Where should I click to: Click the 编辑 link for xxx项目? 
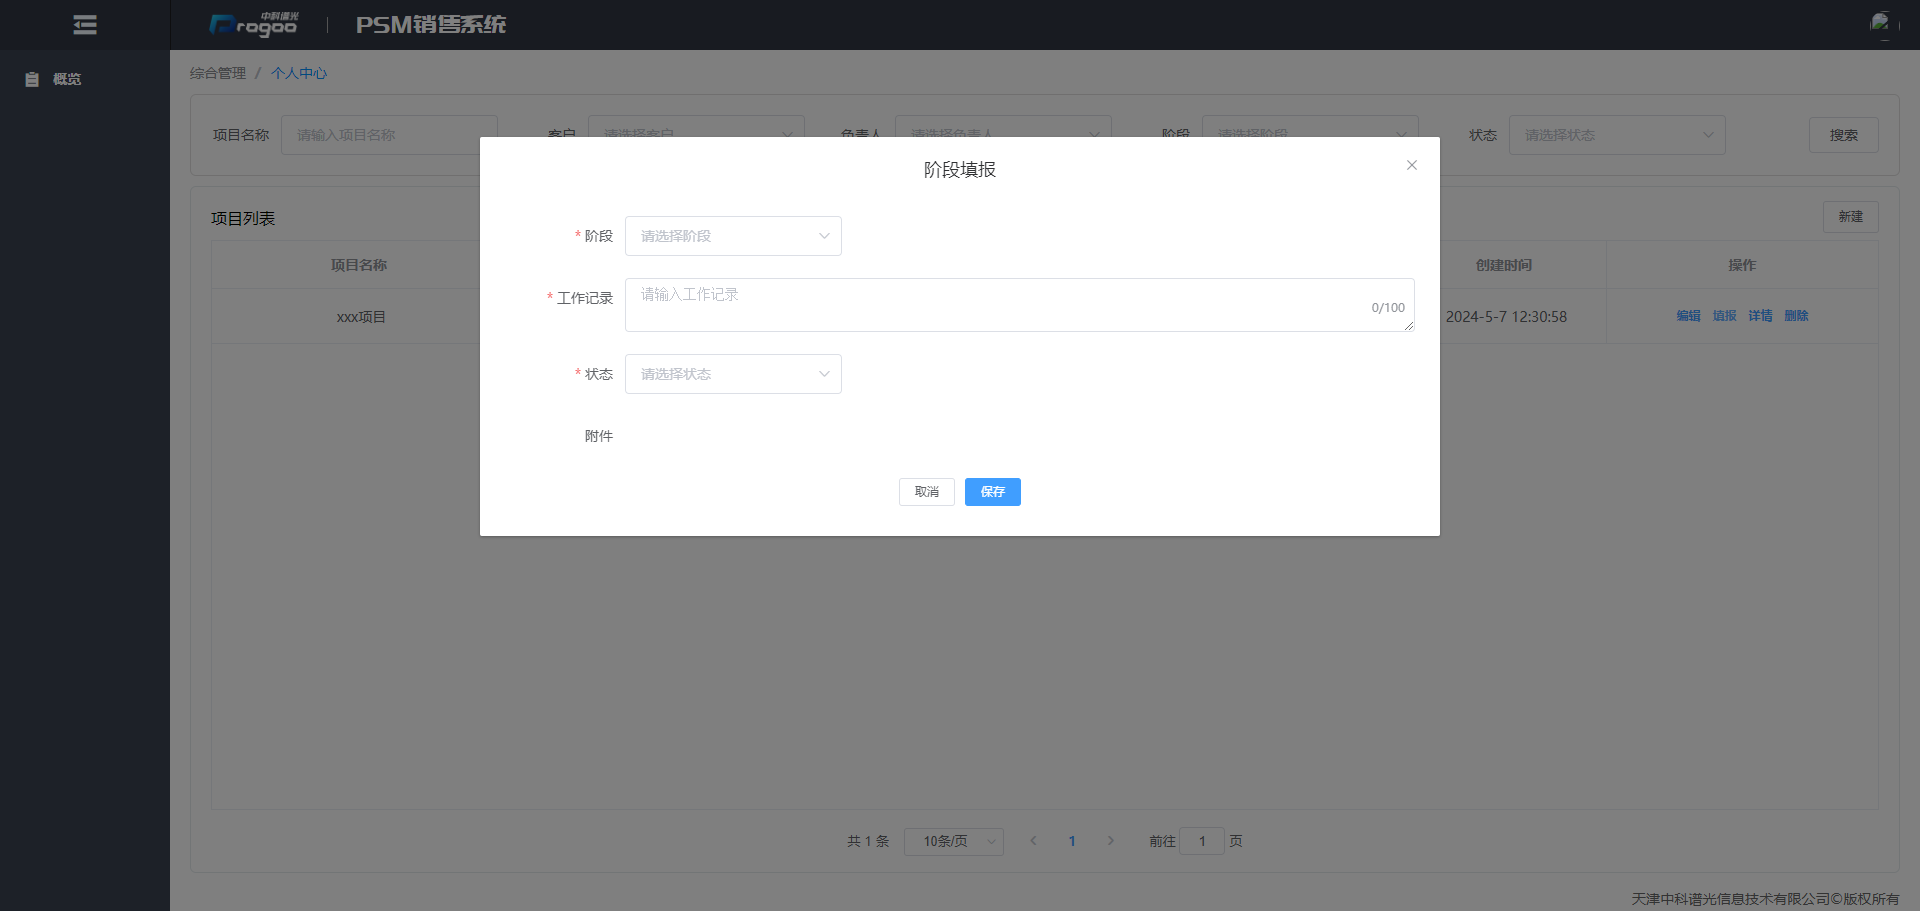coord(1688,316)
